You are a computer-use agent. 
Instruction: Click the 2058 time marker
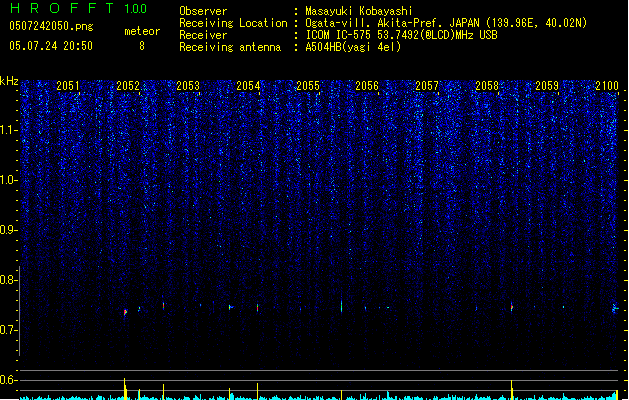(x=487, y=86)
